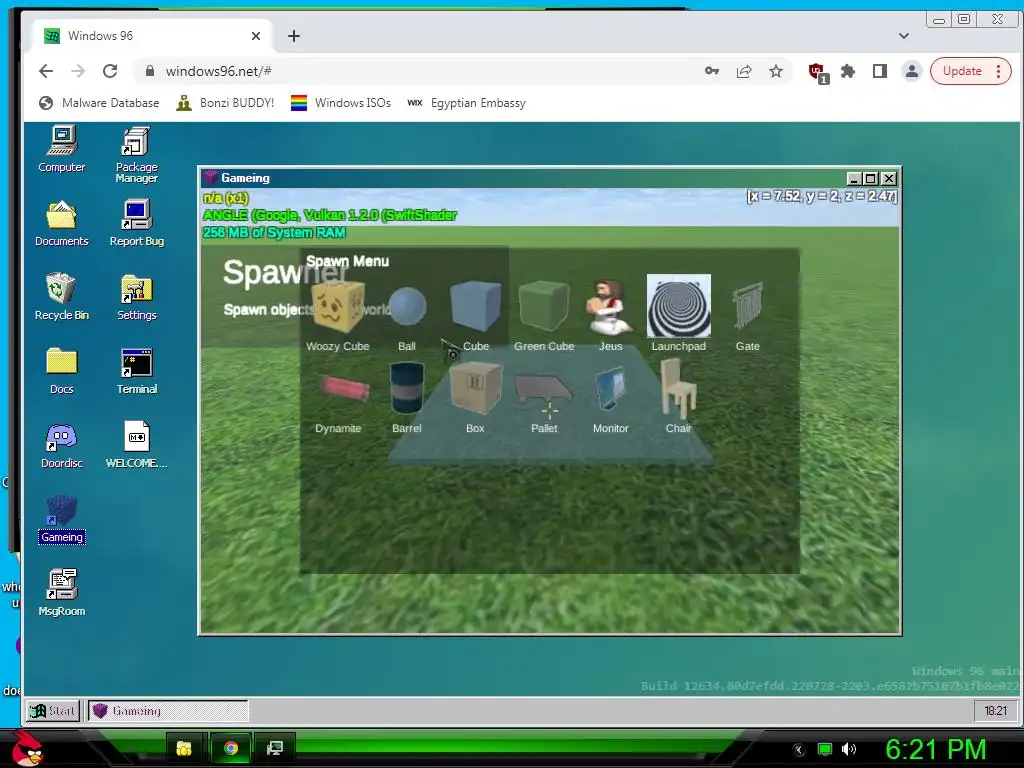This screenshot has height=768, width=1024.
Task: Toggle the browser side panel
Action: pyautogui.click(x=880, y=71)
